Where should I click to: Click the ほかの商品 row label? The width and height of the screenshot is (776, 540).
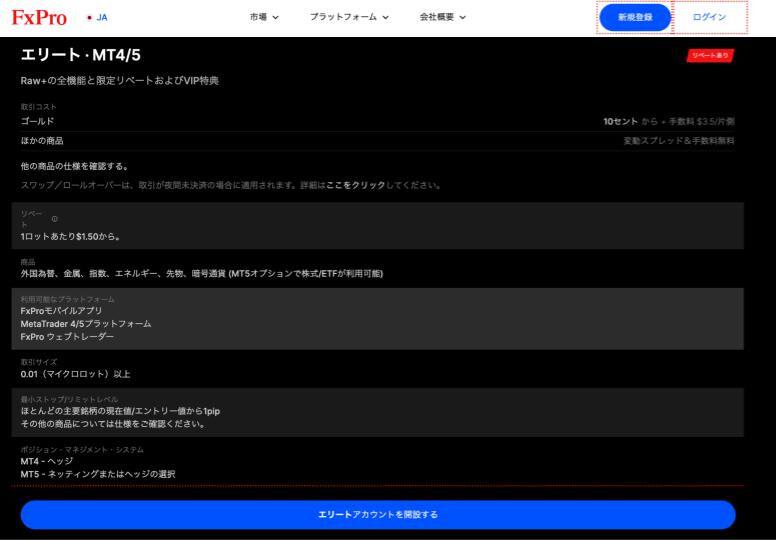click(42, 141)
